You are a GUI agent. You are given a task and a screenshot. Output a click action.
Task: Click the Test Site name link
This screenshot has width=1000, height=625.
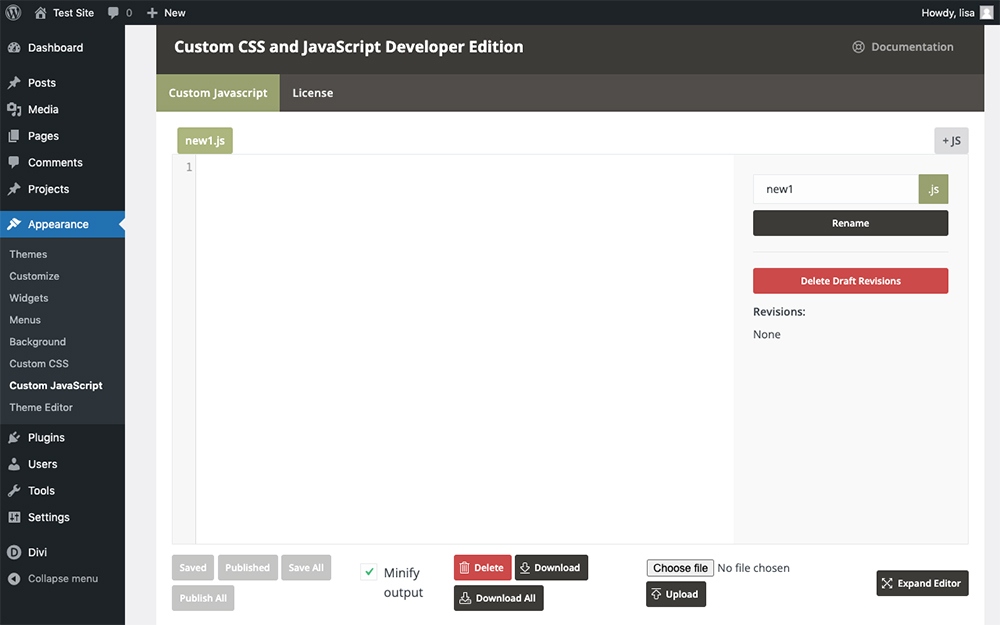73,13
